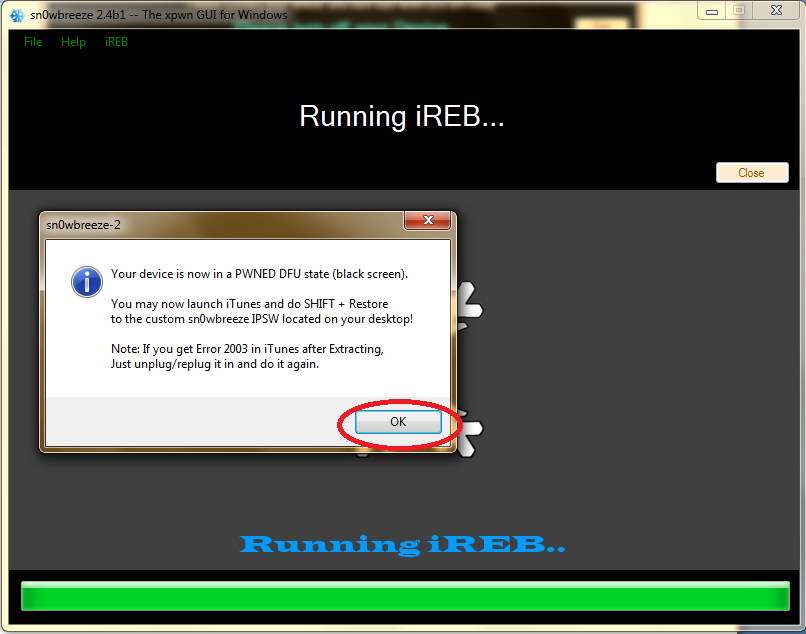Click the tan Close button
The width and height of the screenshot is (806, 634).
coord(752,173)
